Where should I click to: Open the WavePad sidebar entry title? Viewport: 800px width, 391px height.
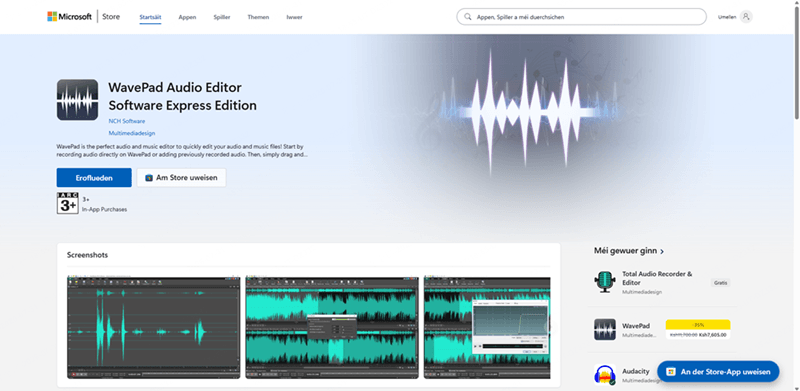[x=636, y=326]
